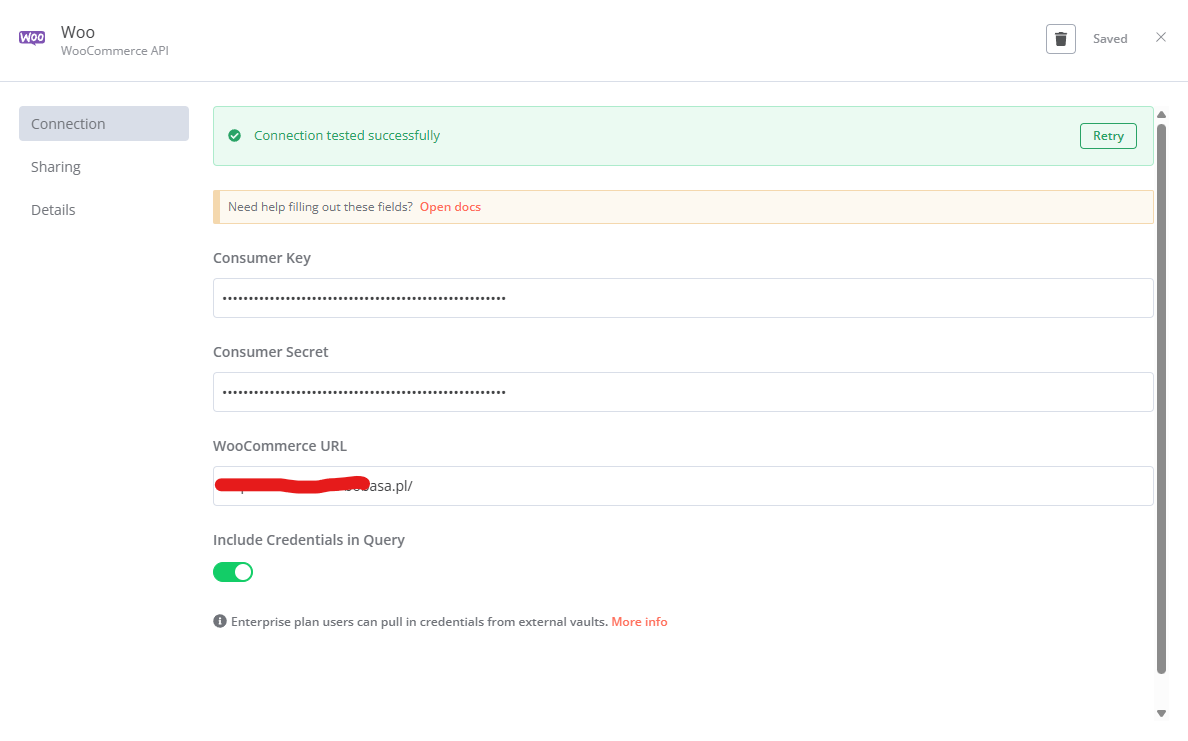This screenshot has width=1188, height=741.
Task: Open the Connection tab
Action: (x=104, y=124)
